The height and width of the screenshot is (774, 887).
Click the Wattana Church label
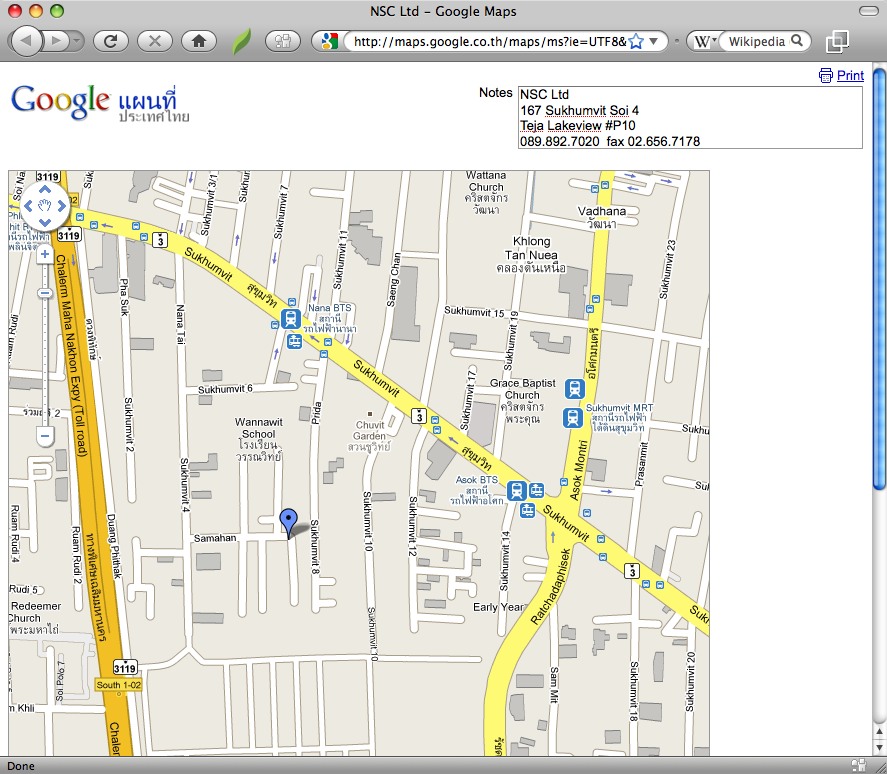coord(486,192)
